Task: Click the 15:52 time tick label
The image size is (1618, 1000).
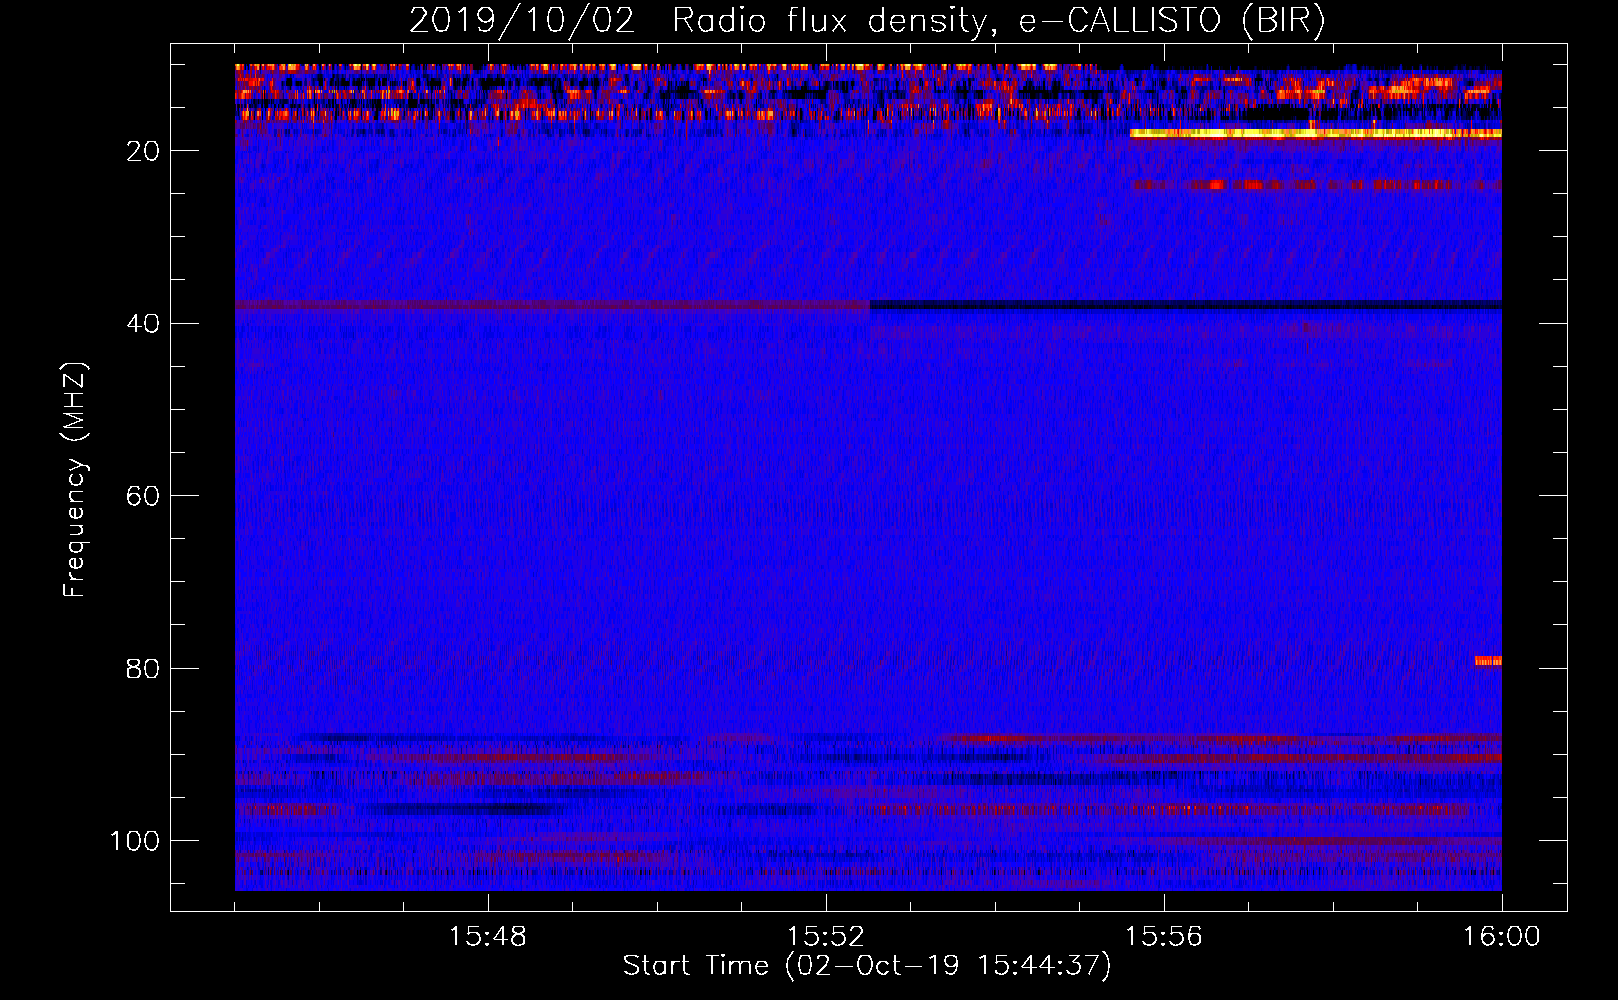Action: tap(826, 937)
